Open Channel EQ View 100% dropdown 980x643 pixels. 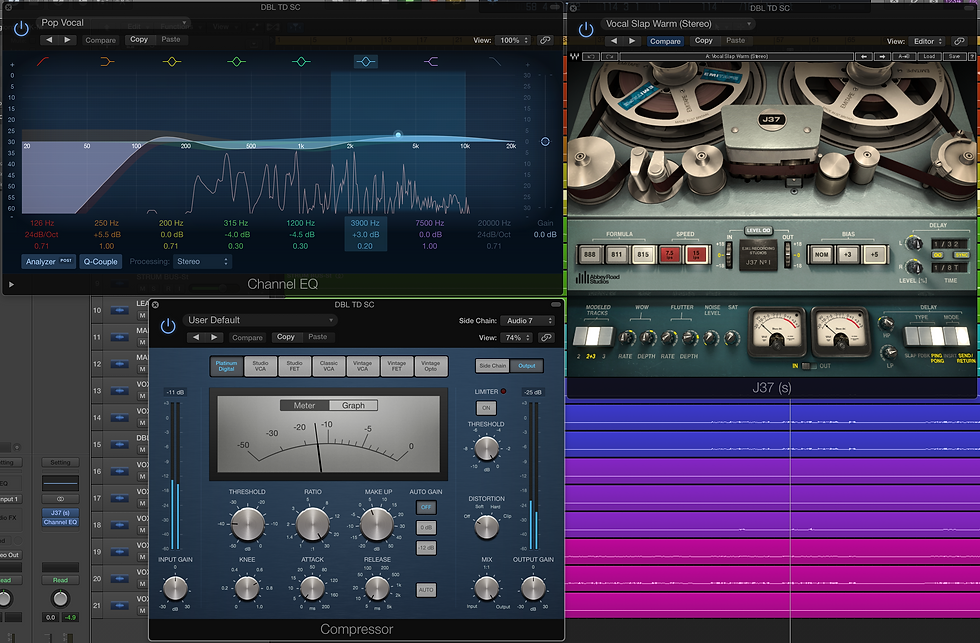pos(513,40)
